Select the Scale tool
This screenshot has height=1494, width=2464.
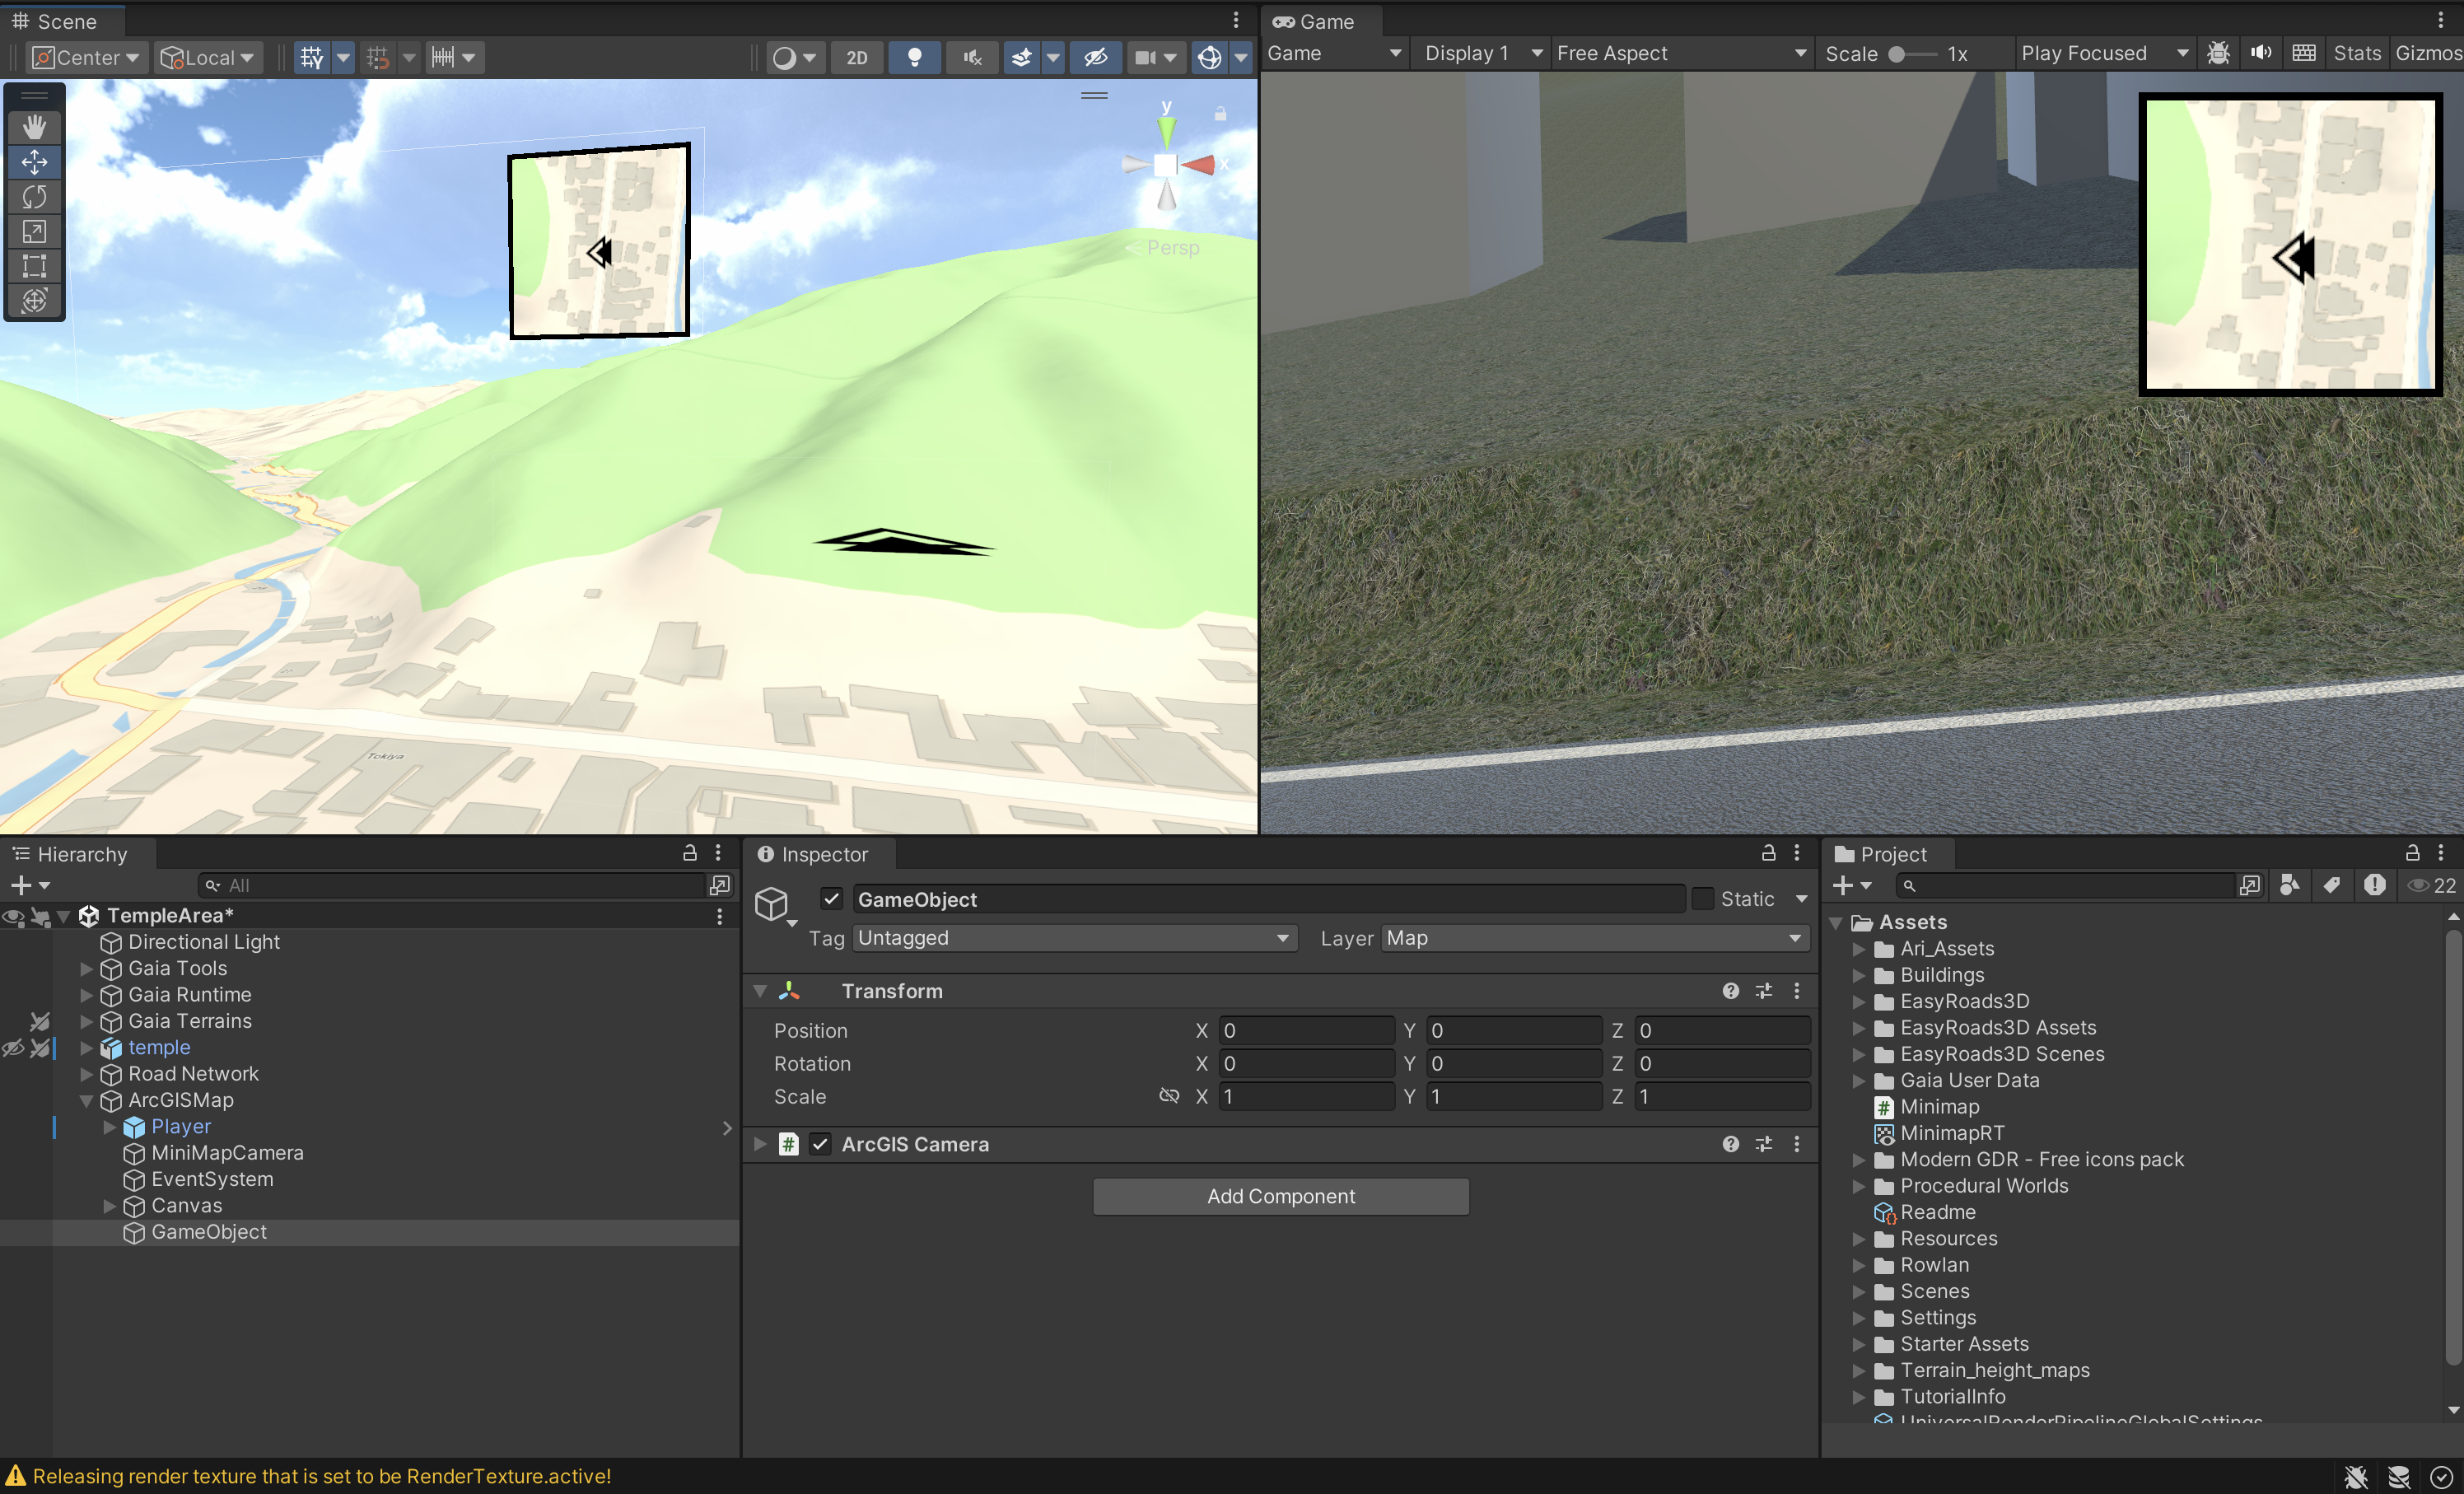(35, 232)
